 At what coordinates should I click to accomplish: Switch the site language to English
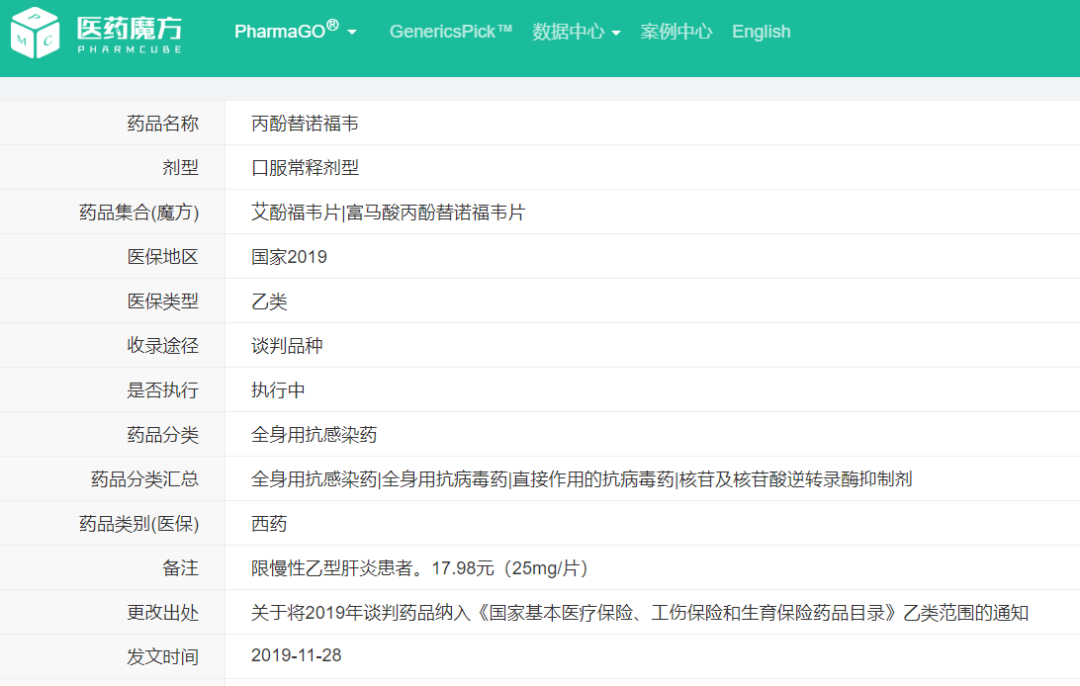pyautogui.click(x=761, y=31)
